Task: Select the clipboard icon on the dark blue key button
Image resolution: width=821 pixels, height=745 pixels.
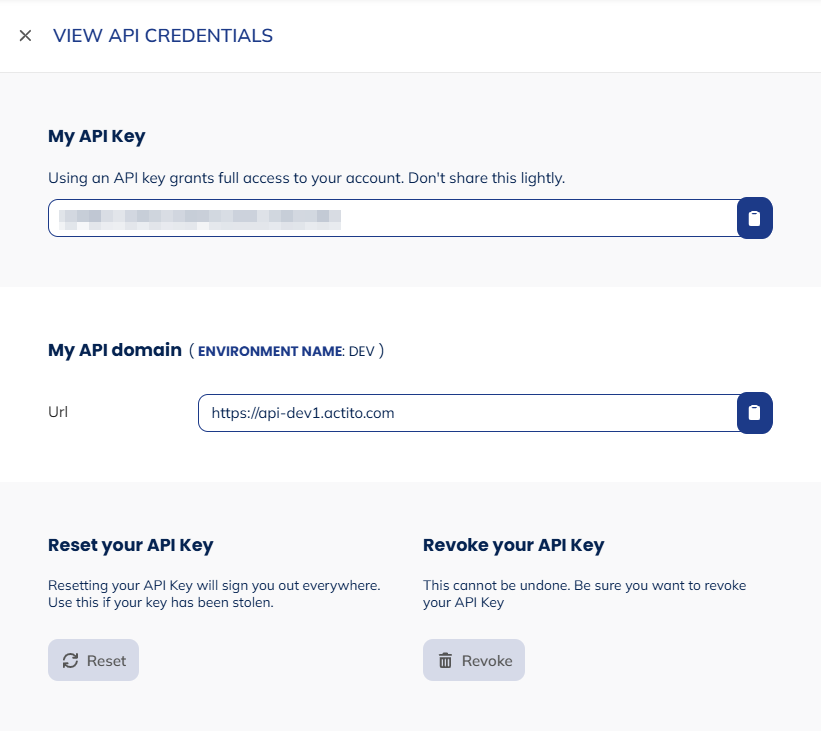Action: 755,218
